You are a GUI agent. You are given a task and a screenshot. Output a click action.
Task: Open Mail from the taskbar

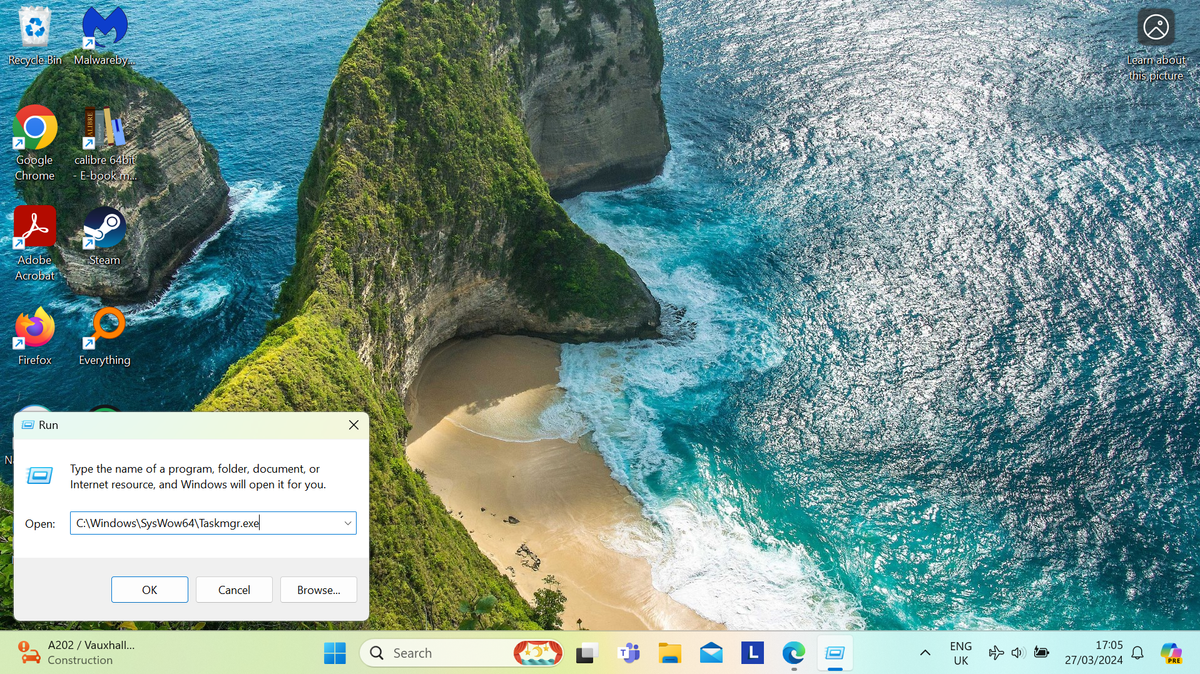click(711, 652)
